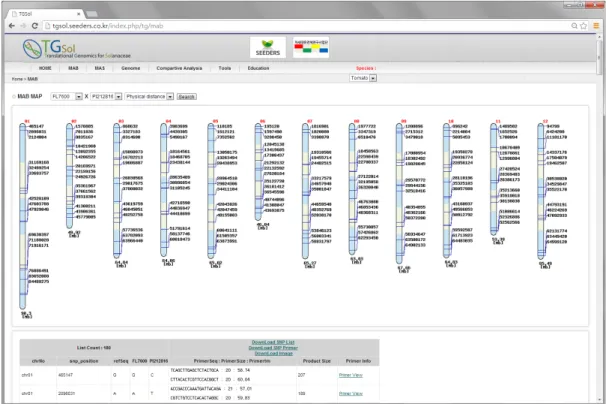Click the chromosome 07 ideogram
Viewport: 606px width, 404px height.
coord(306,191)
